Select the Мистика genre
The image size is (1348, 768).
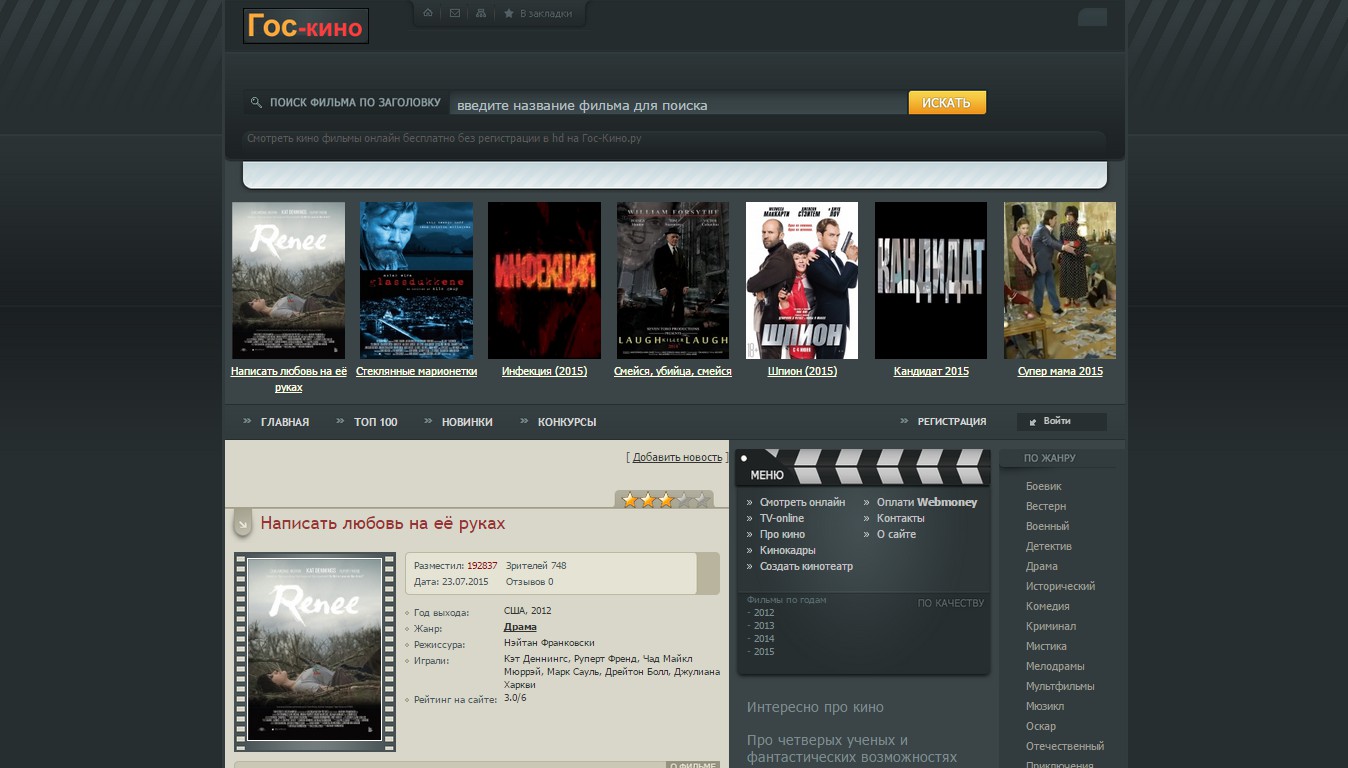1046,646
